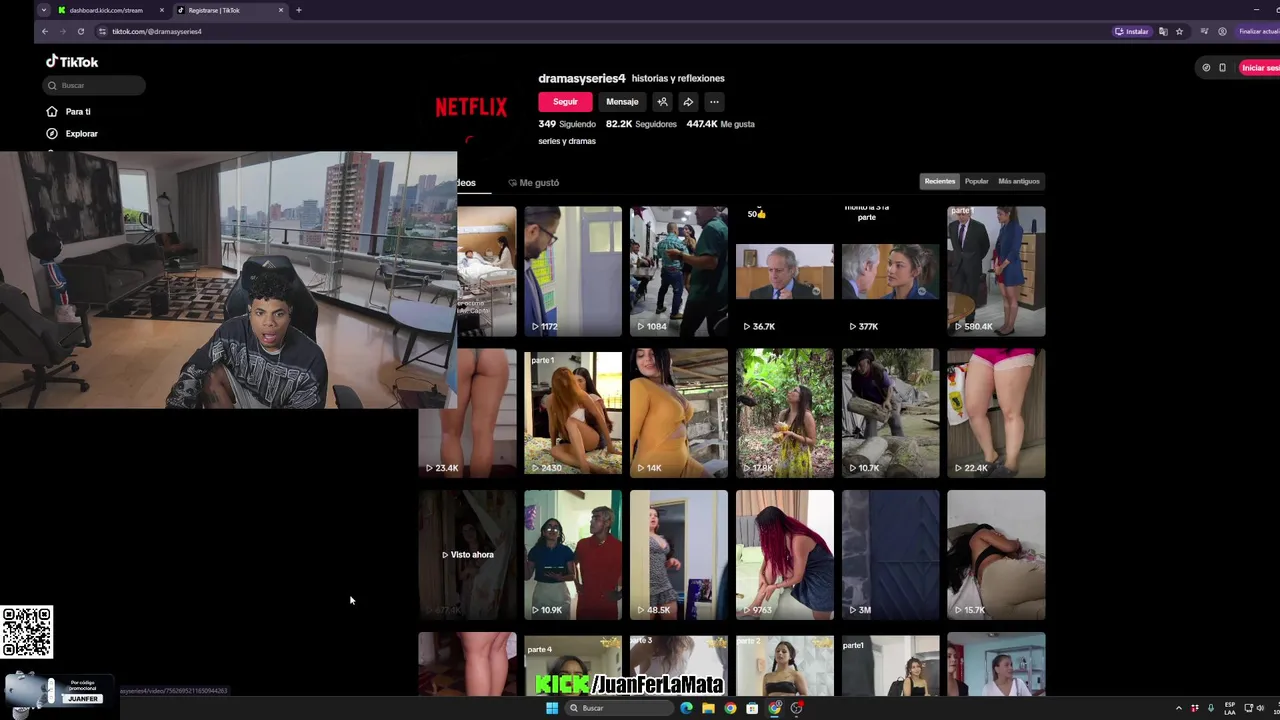Open the media control icon in toolbar

click(x=1204, y=31)
